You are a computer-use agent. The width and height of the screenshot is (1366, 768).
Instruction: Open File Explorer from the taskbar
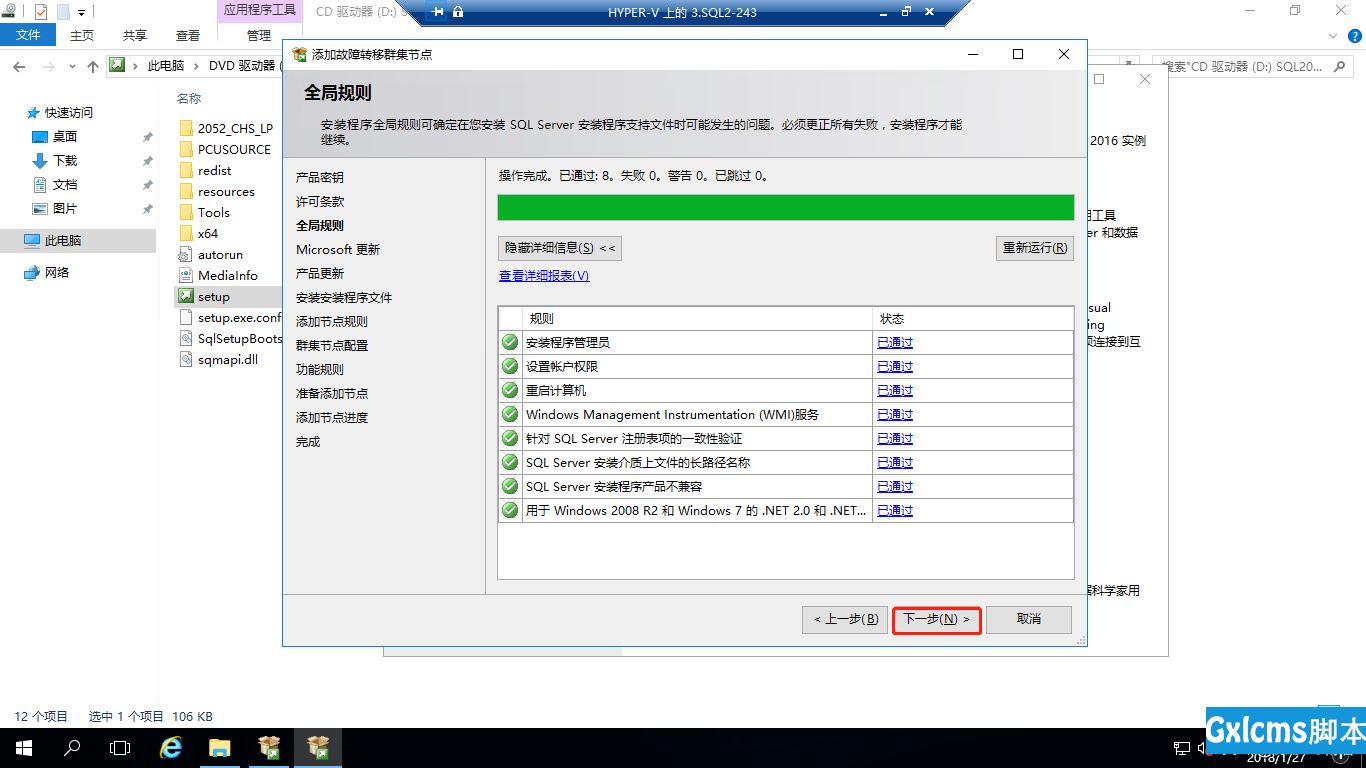tap(220, 747)
